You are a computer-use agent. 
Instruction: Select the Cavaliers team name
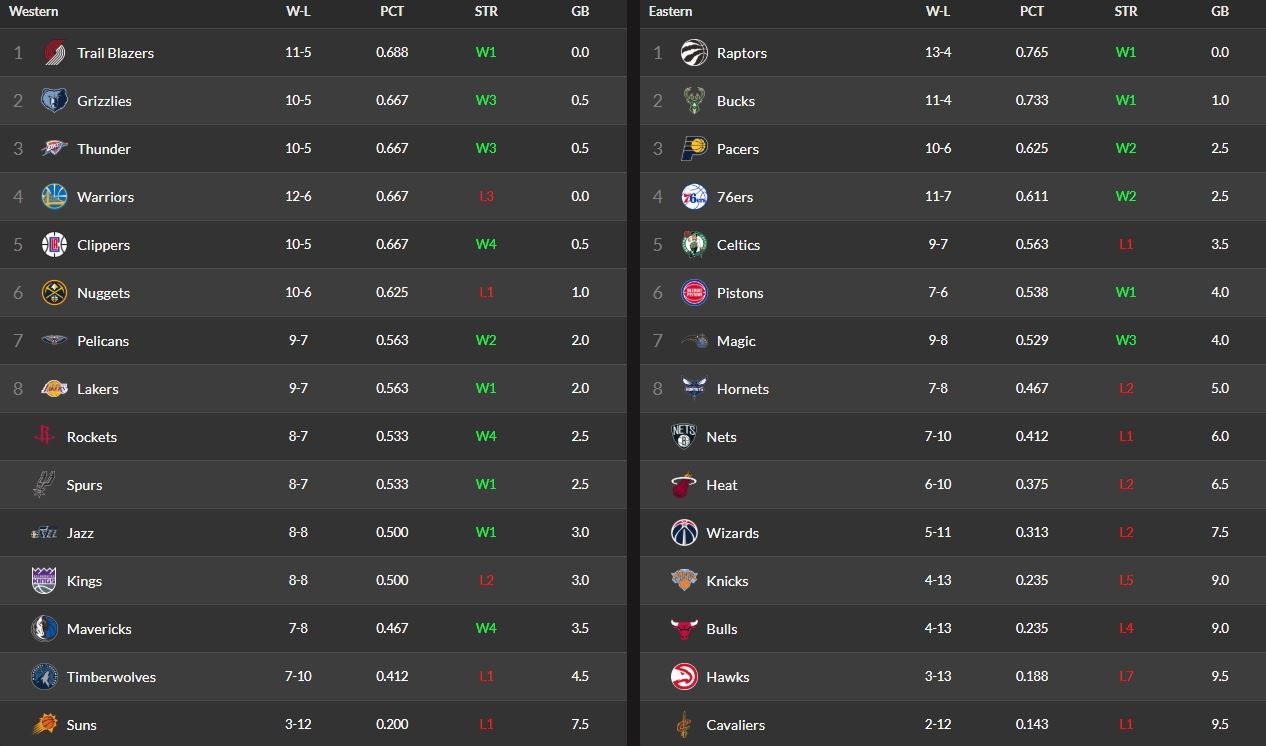point(735,725)
